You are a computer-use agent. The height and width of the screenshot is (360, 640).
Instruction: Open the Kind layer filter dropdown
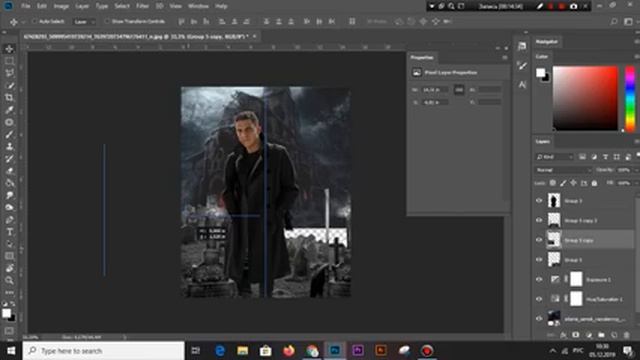[x=554, y=157]
